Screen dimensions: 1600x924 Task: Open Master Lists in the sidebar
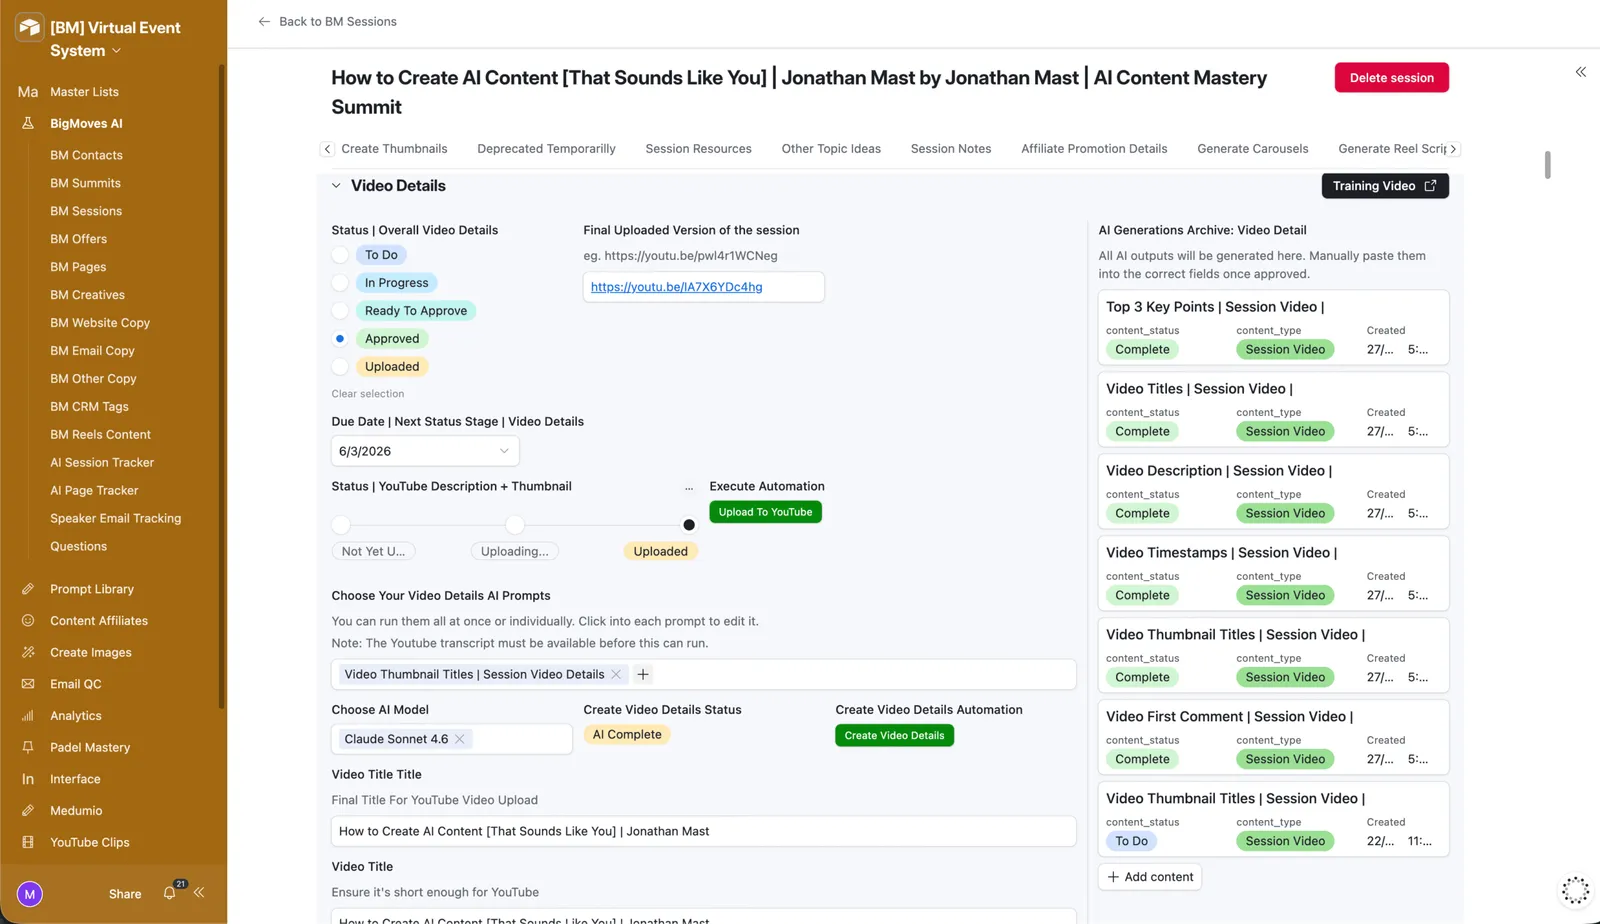pyautogui.click(x=84, y=92)
